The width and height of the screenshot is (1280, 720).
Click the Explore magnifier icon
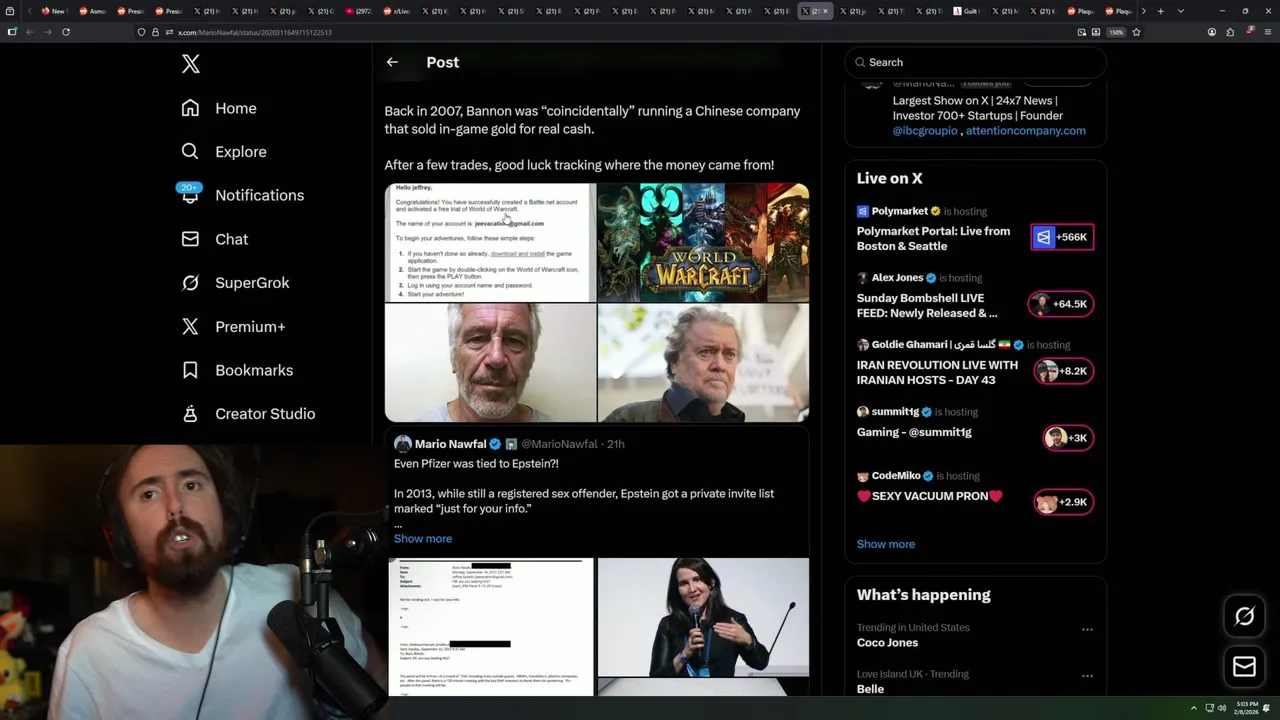(190, 152)
